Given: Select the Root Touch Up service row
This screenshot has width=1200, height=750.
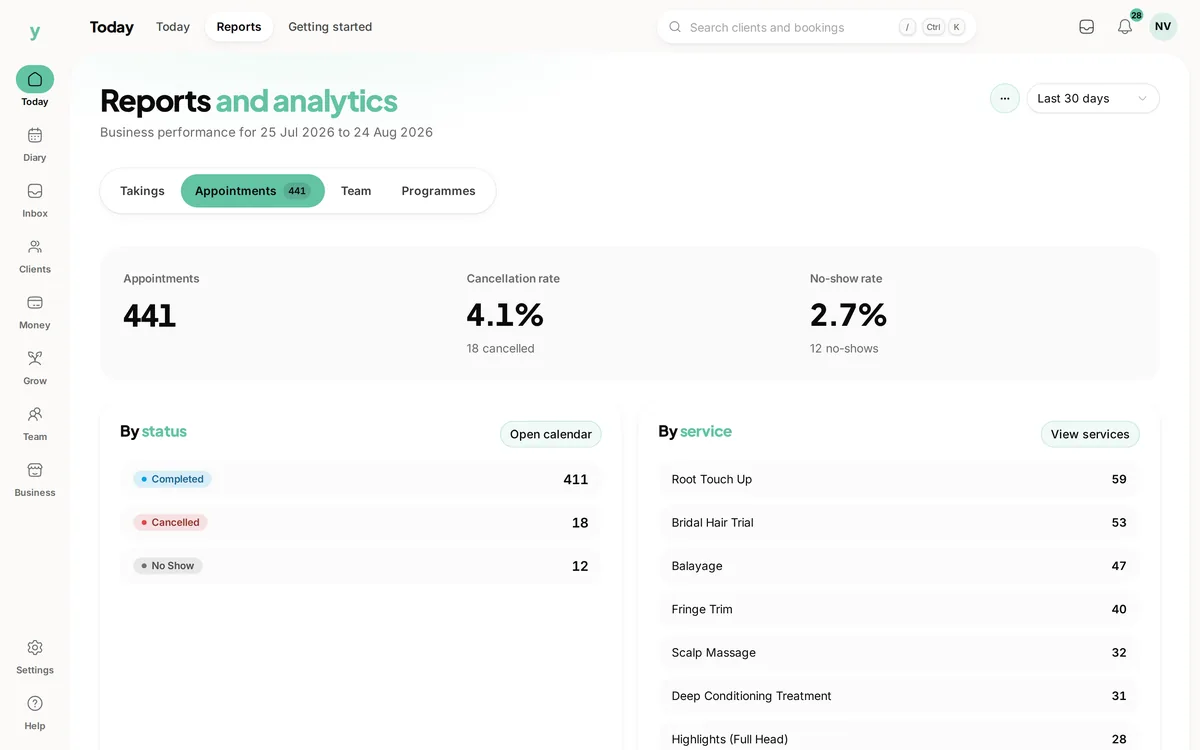Looking at the screenshot, I should 899,479.
